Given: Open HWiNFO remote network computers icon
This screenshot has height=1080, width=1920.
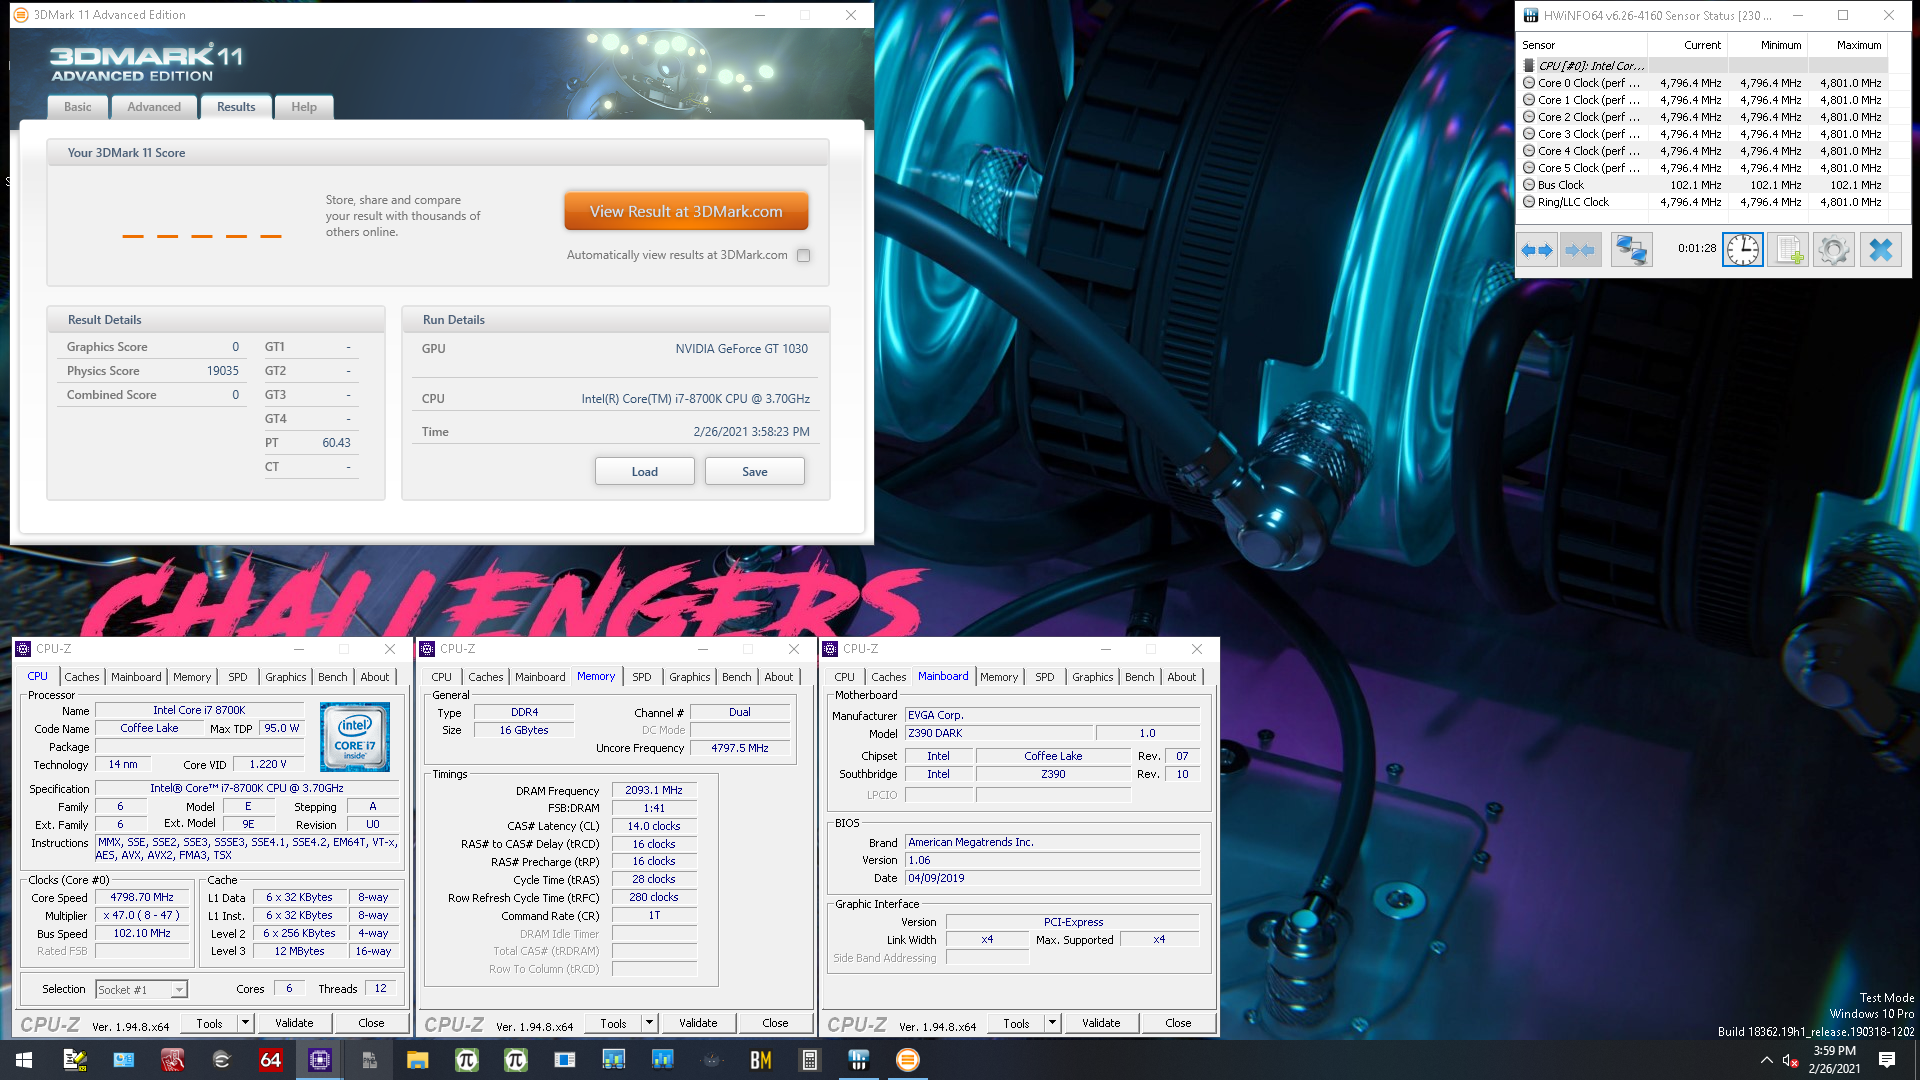Looking at the screenshot, I should pyautogui.click(x=1631, y=250).
